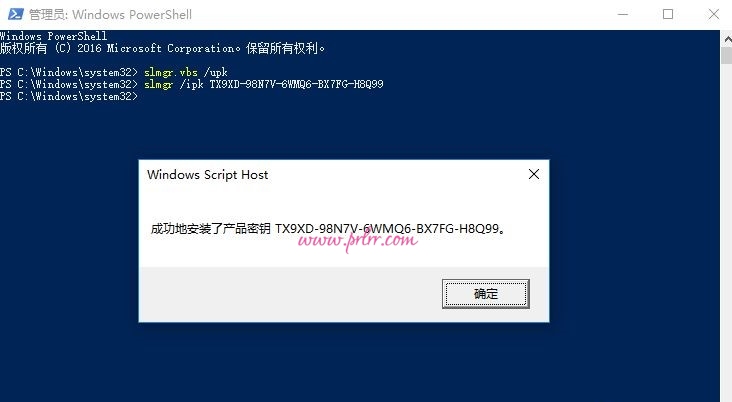This screenshot has width=732, height=402.
Task: Close the Windows Script Host dialog
Action: point(534,175)
